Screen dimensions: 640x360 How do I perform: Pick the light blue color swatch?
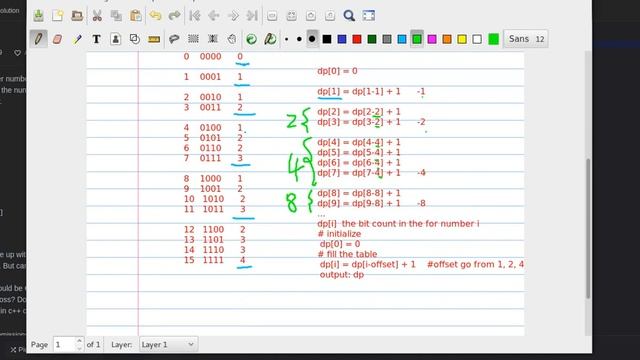[402, 39]
